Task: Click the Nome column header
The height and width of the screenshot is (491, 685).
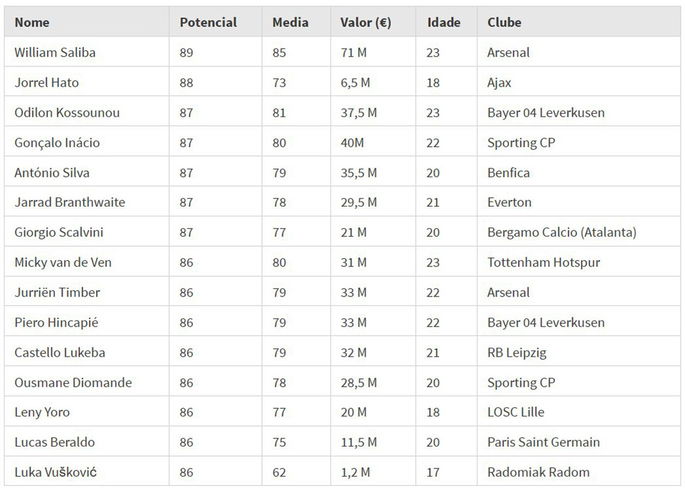Action: 33,22
